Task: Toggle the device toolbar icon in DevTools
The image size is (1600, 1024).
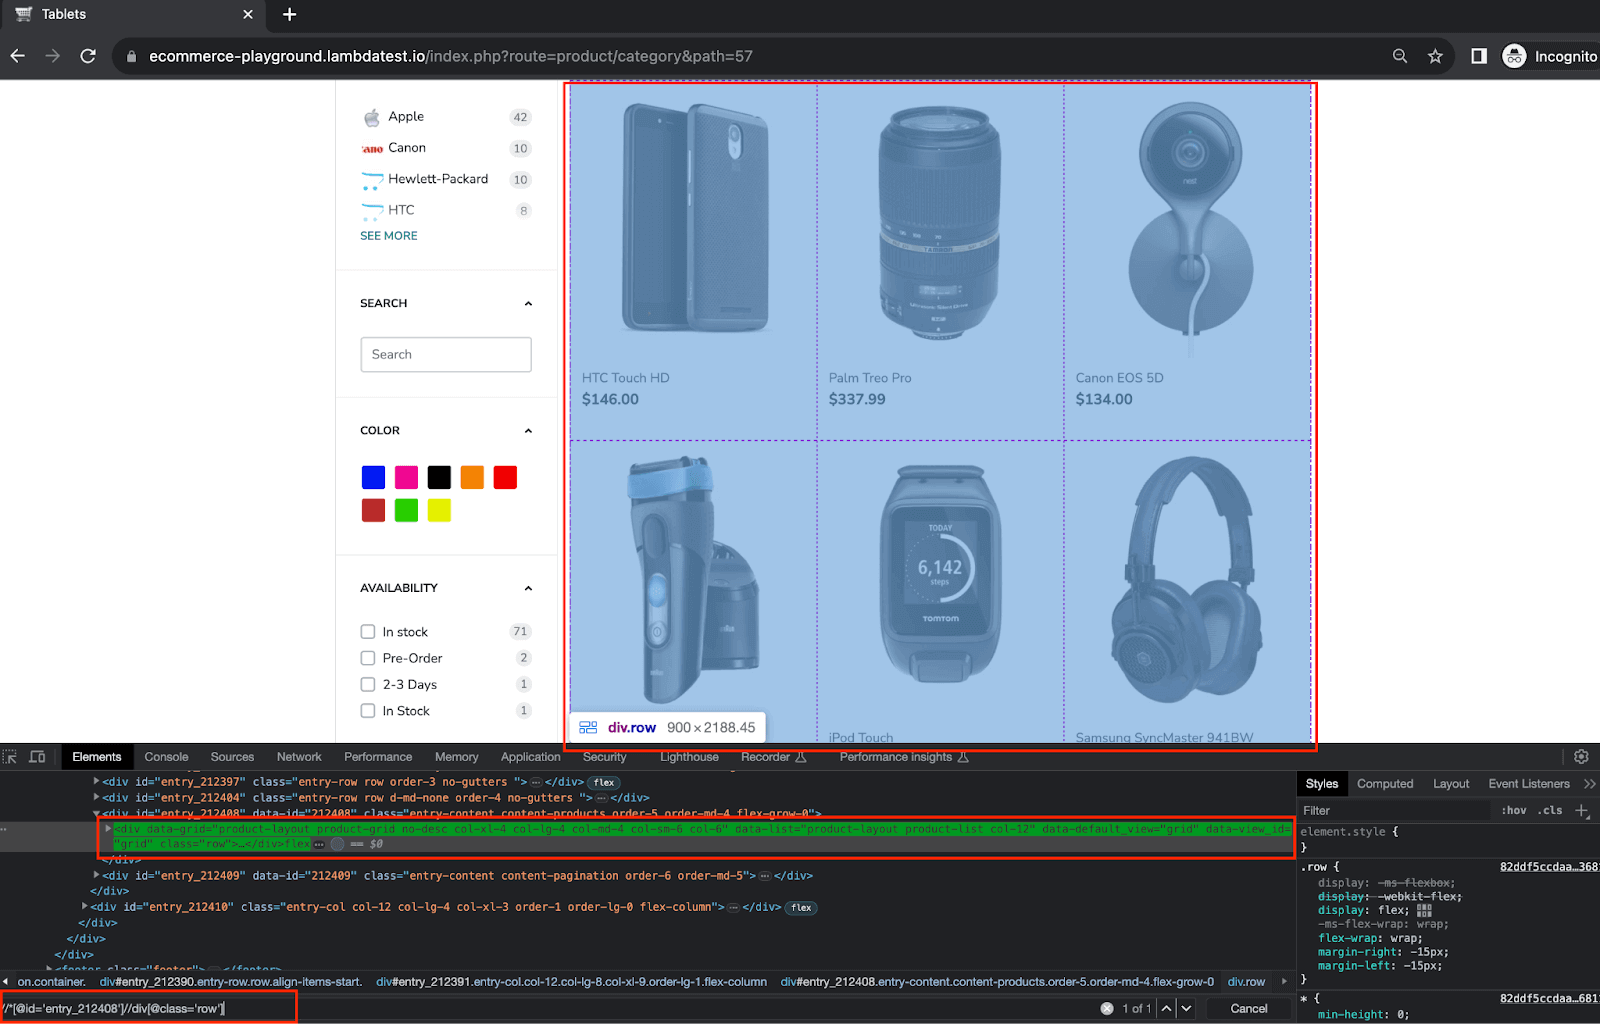Action: [x=37, y=757]
